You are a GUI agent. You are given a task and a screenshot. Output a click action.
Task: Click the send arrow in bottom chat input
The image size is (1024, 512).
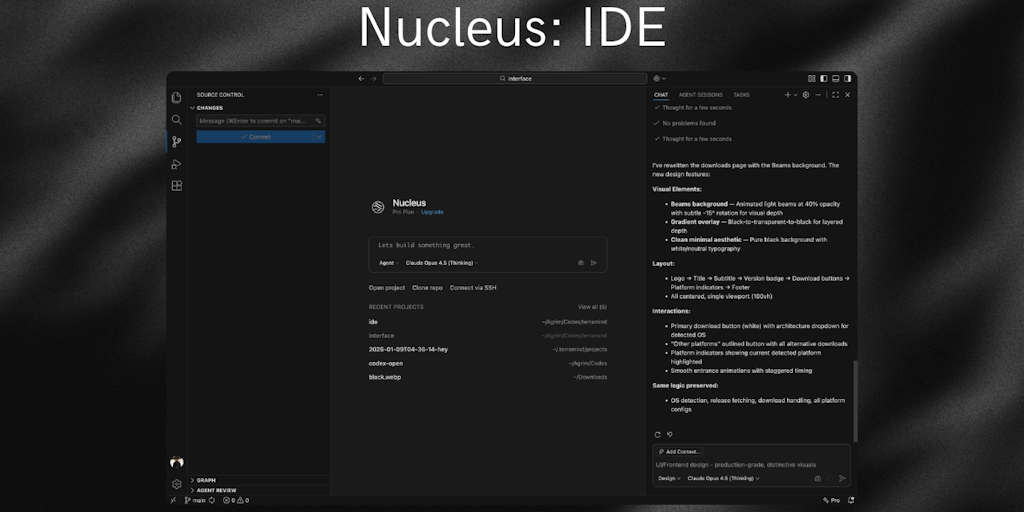842,478
